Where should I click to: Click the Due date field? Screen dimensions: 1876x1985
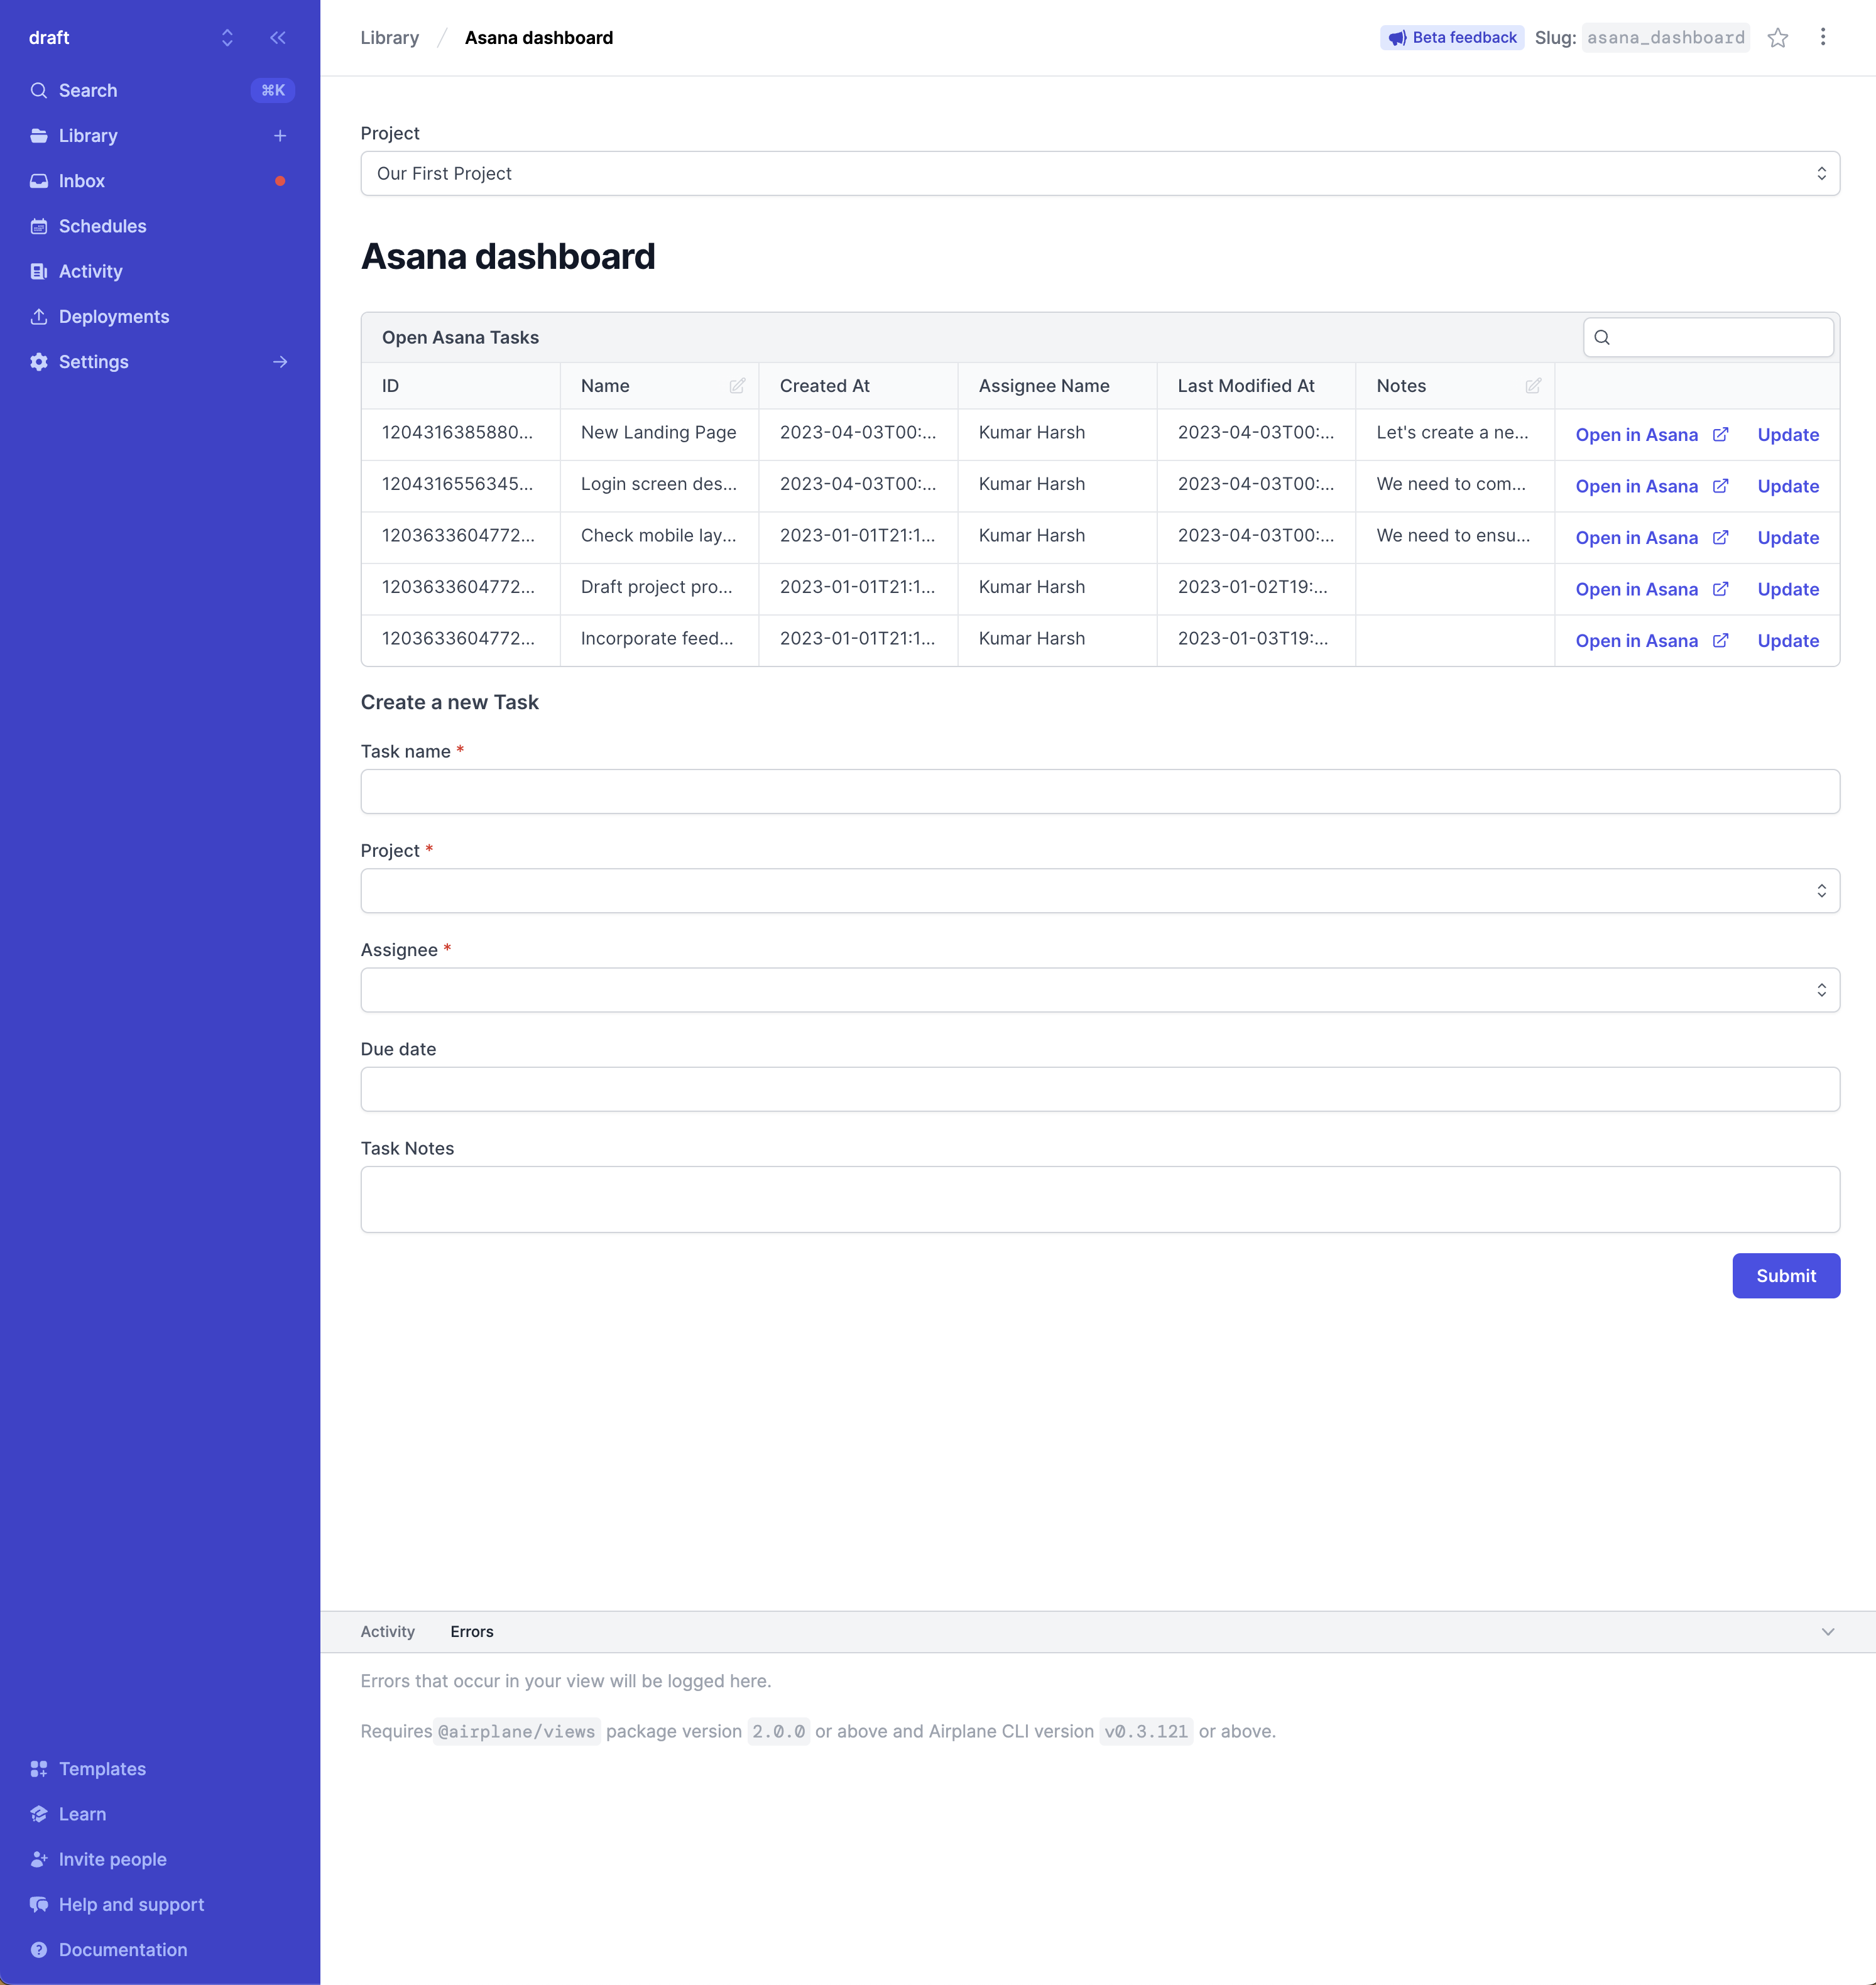[x=1100, y=1089]
